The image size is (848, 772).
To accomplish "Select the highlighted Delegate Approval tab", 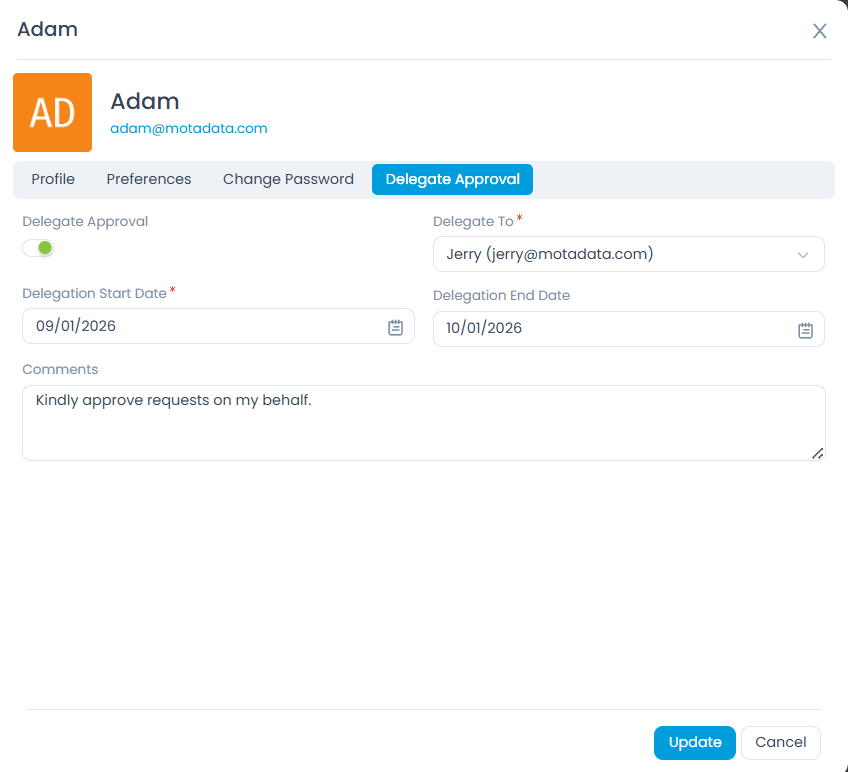I will pyautogui.click(x=452, y=179).
